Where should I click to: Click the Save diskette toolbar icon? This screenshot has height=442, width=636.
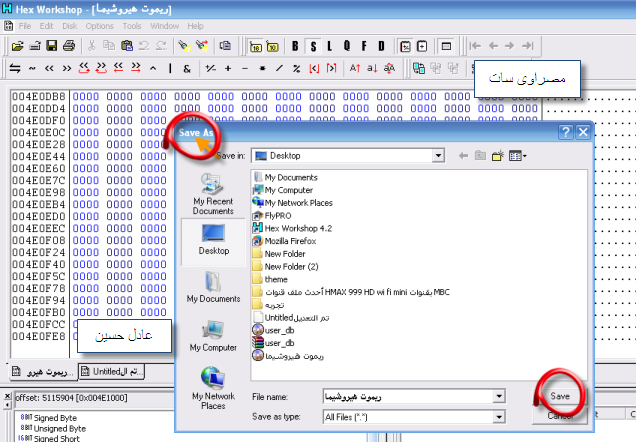click(x=52, y=46)
